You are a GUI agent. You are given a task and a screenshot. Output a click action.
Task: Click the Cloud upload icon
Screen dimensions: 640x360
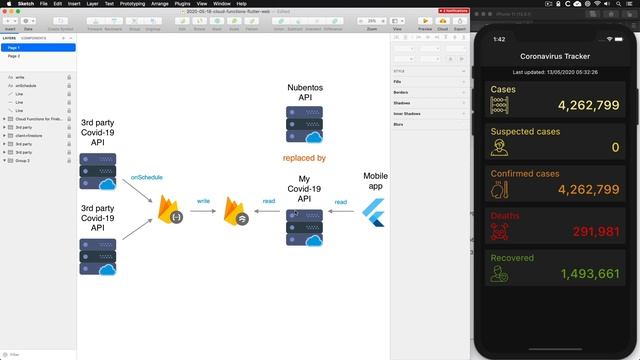pos(443,21)
